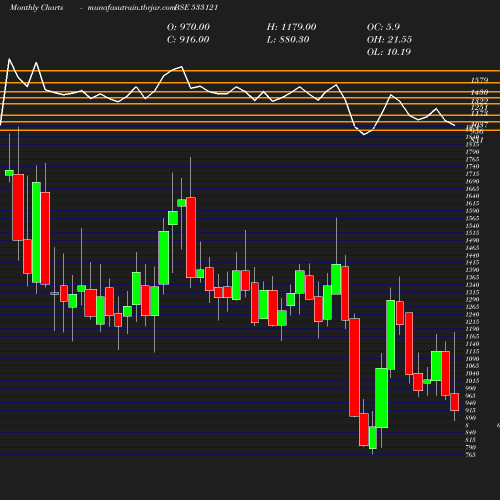Click the 'OL: 10.19' readout
This screenshot has width=500, height=500.
(x=389, y=52)
